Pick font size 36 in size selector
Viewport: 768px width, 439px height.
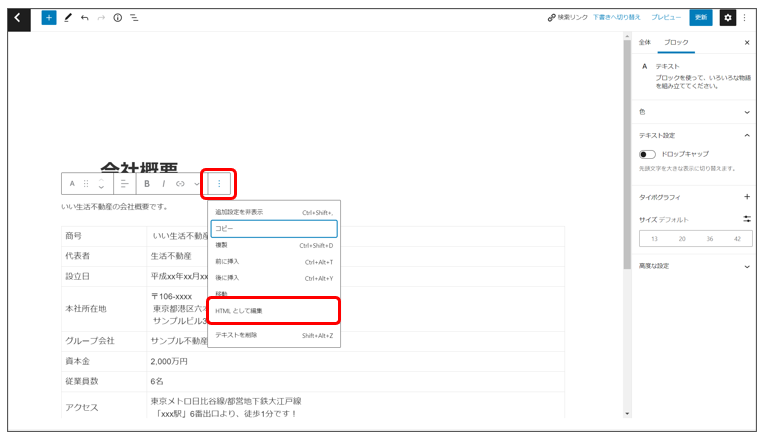710,239
